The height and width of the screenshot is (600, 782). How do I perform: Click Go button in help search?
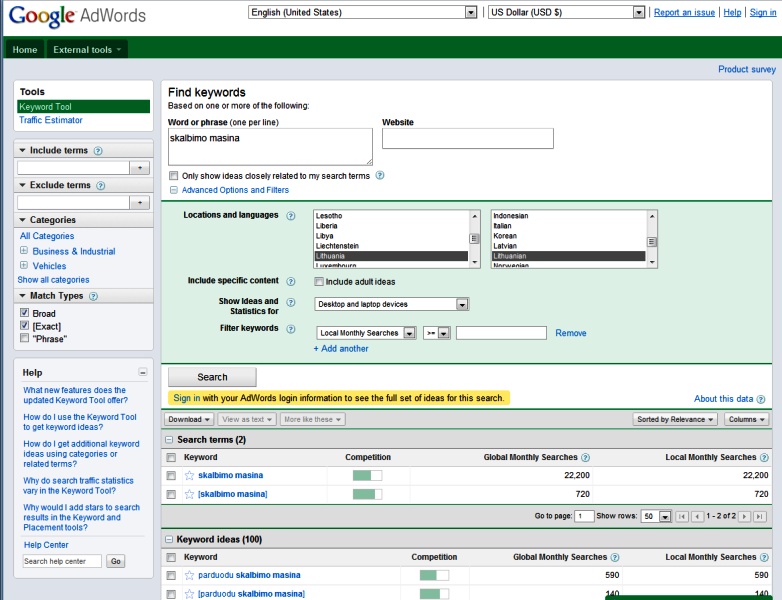point(116,561)
